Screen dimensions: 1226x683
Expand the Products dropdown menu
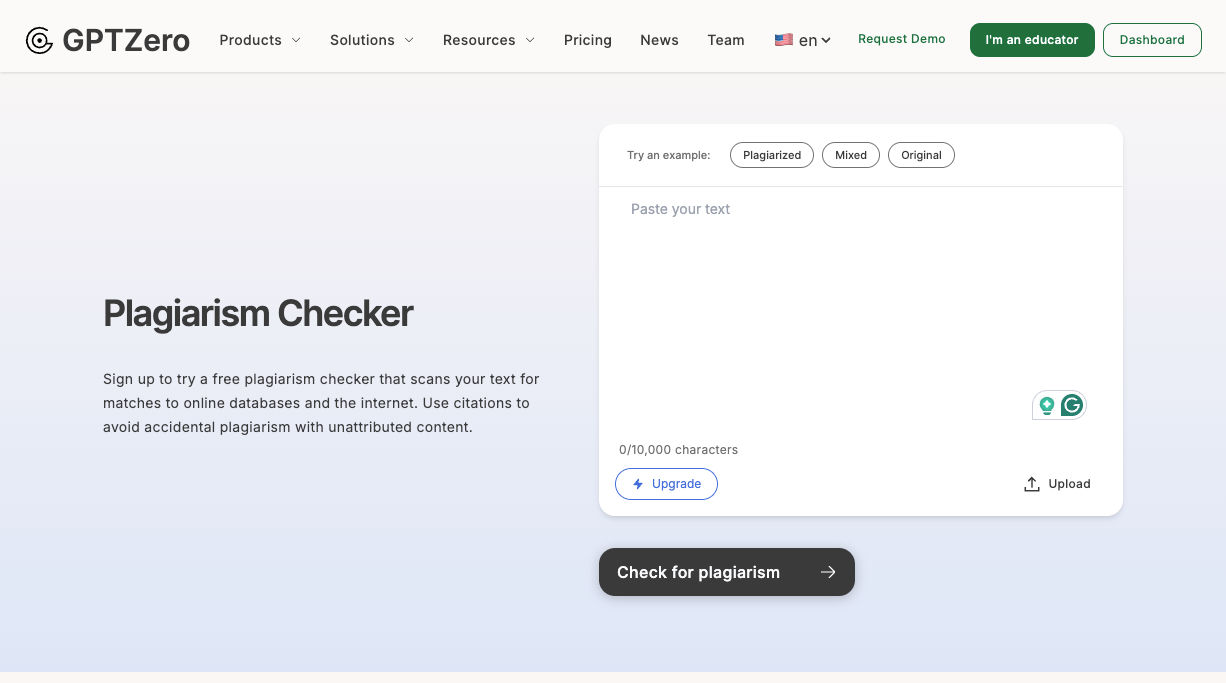click(x=260, y=40)
